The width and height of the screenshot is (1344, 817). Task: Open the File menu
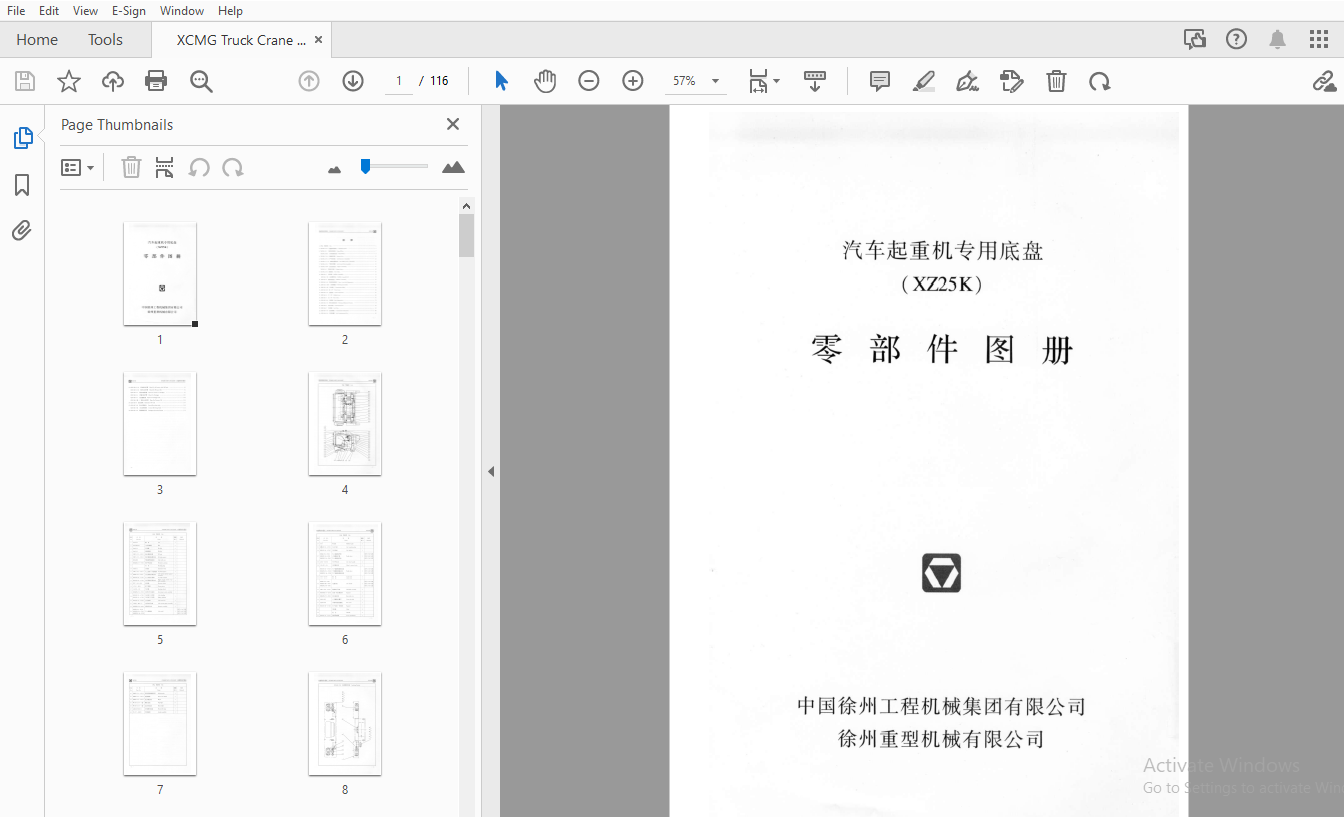pyautogui.click(x=16, y=10)
